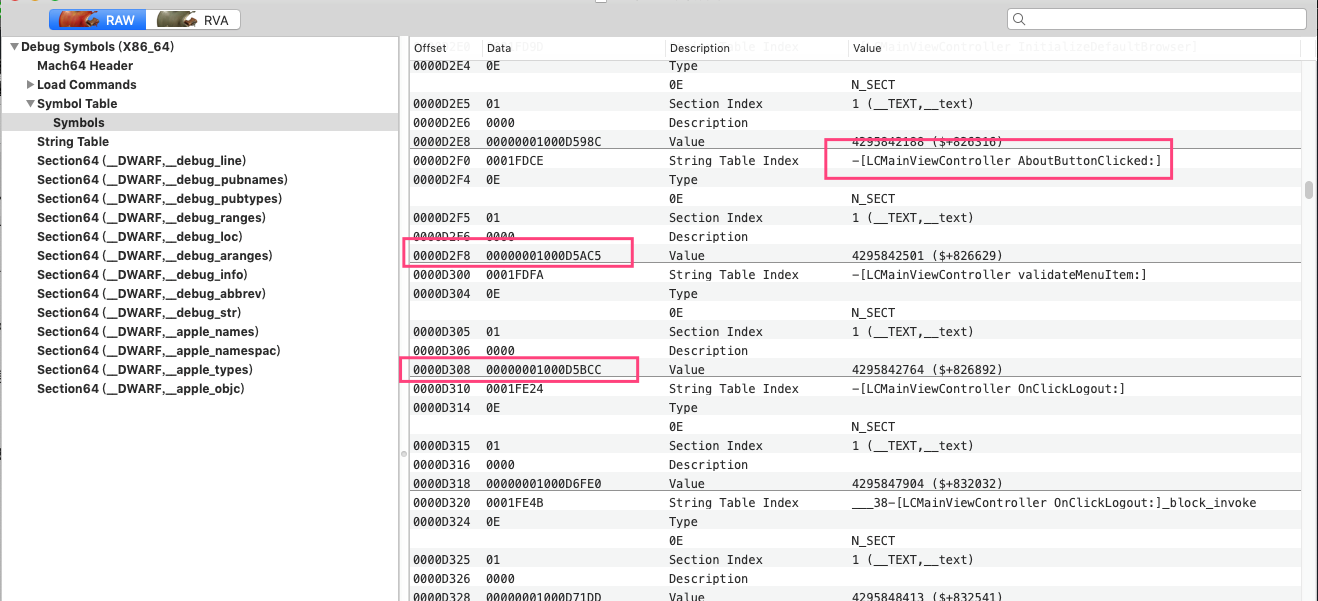Collapse the Symbol Table disclosure triangle
The image size is (1318, 601).
[x=30, y=104]
